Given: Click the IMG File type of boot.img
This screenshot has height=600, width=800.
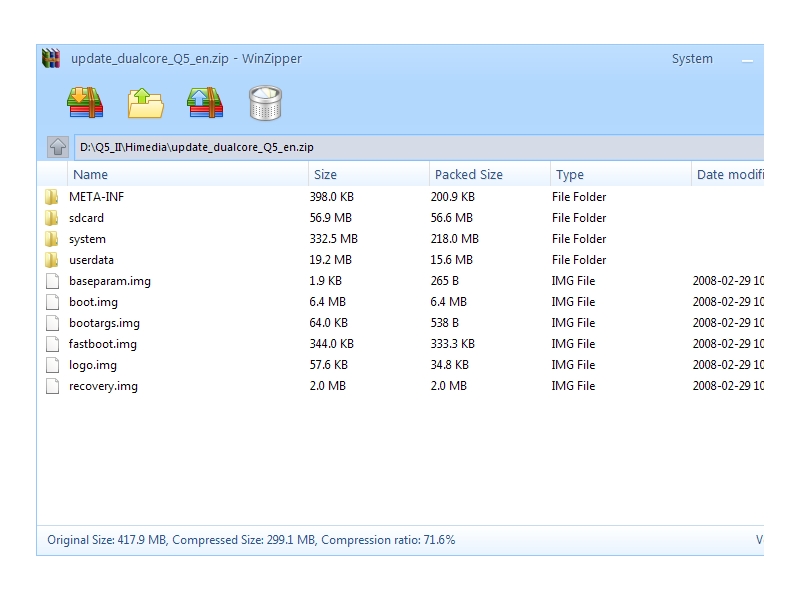Looking at the screenshot, I should pyautogui.click(x=573, y=302).
